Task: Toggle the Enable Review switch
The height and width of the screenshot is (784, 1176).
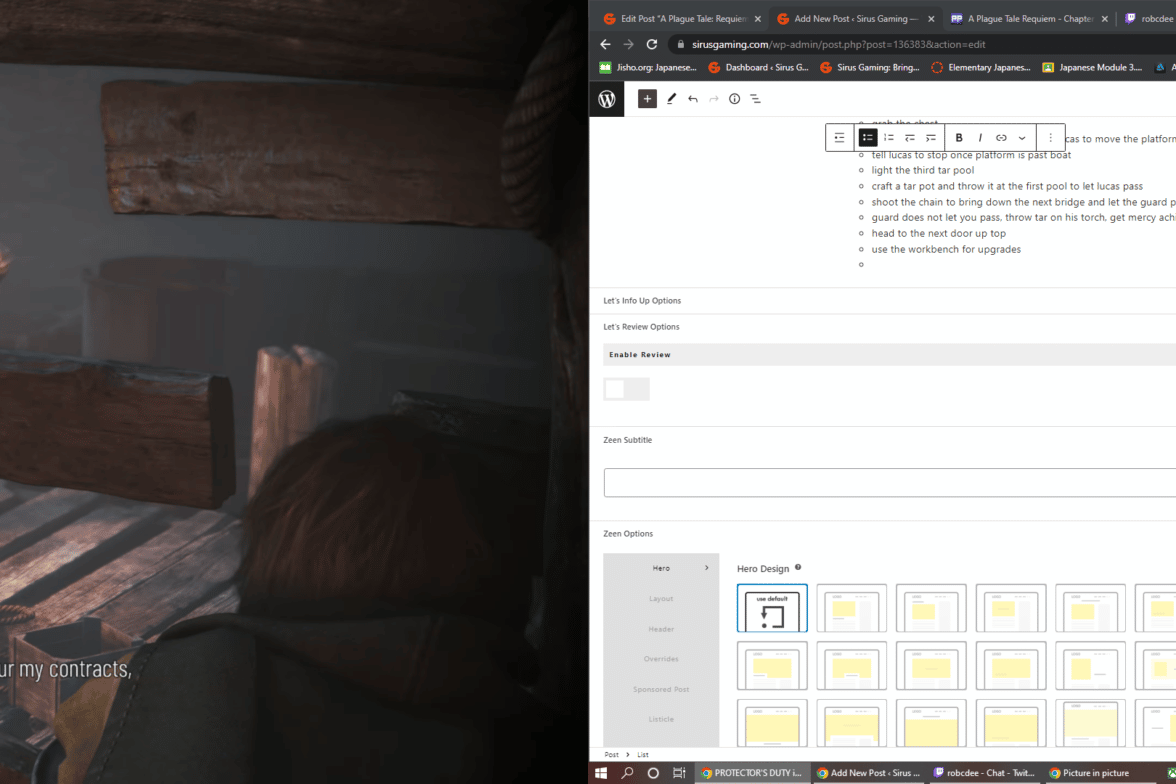Action: [626, 389]
